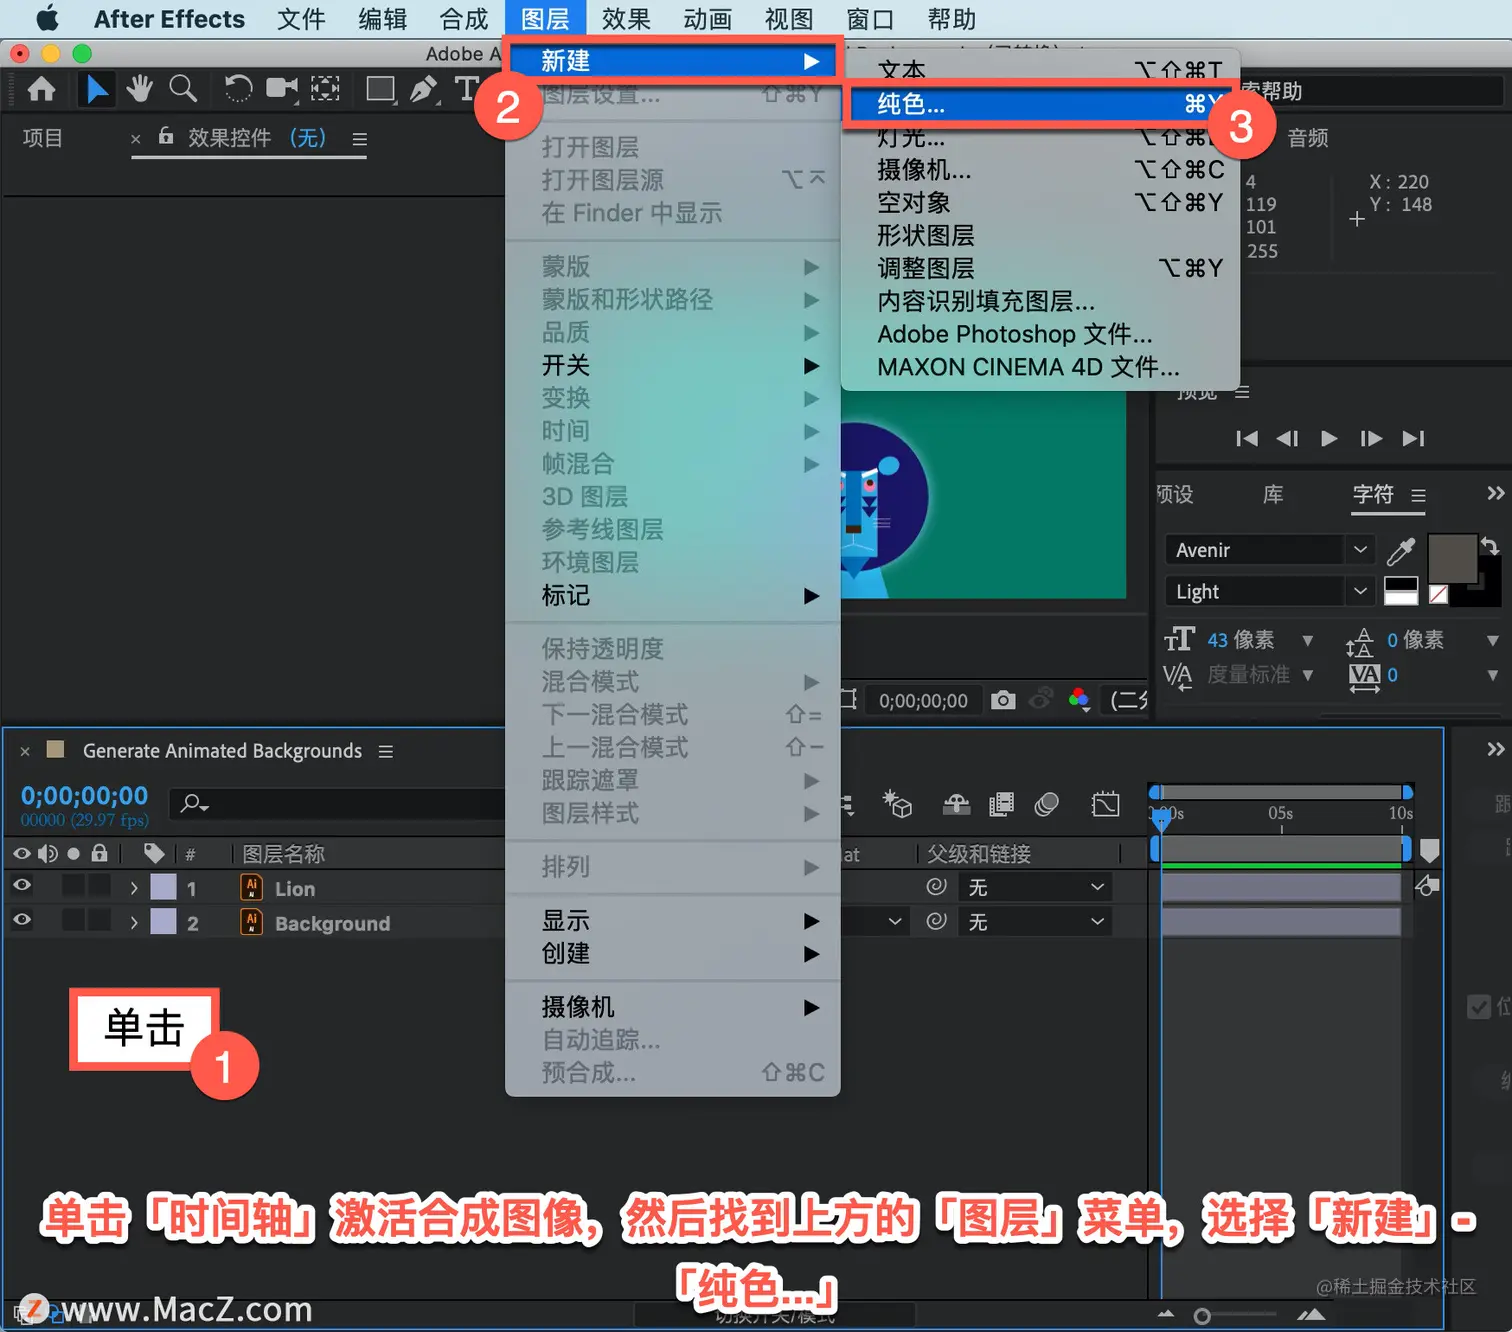Toggle shy layers icon in timeline
The width and height of the screenshot is (1512, 1332).
pyautogui.click(x=957, y=803)
